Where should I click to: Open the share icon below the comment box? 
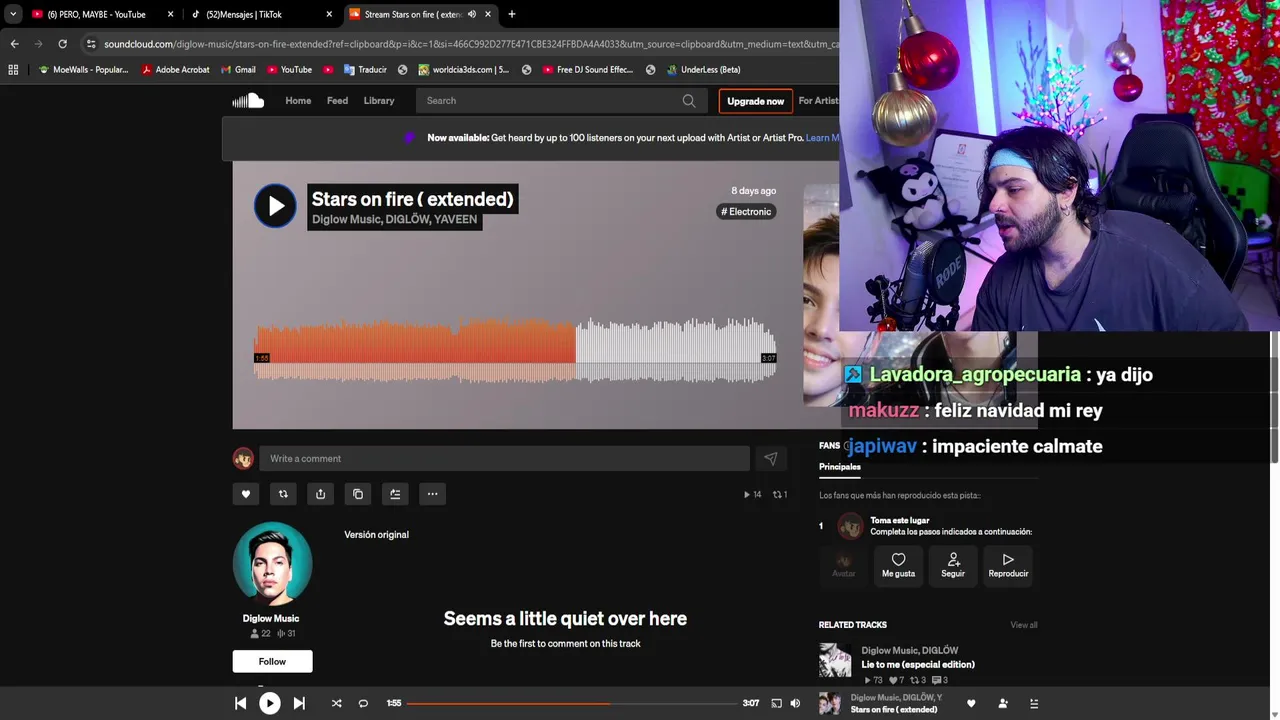pos(320,494)
